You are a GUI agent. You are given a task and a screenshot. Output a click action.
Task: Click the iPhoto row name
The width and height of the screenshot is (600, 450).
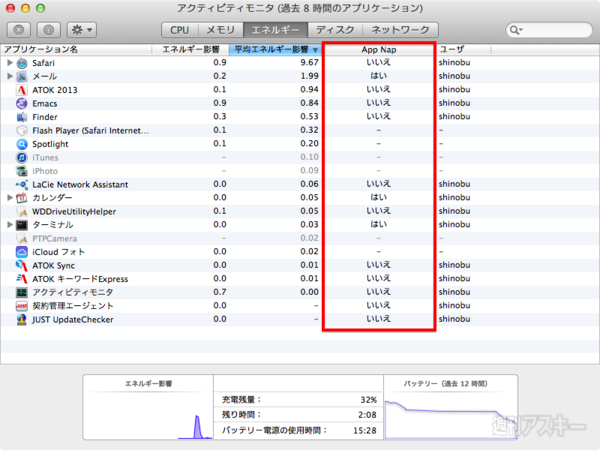(45, 171)
